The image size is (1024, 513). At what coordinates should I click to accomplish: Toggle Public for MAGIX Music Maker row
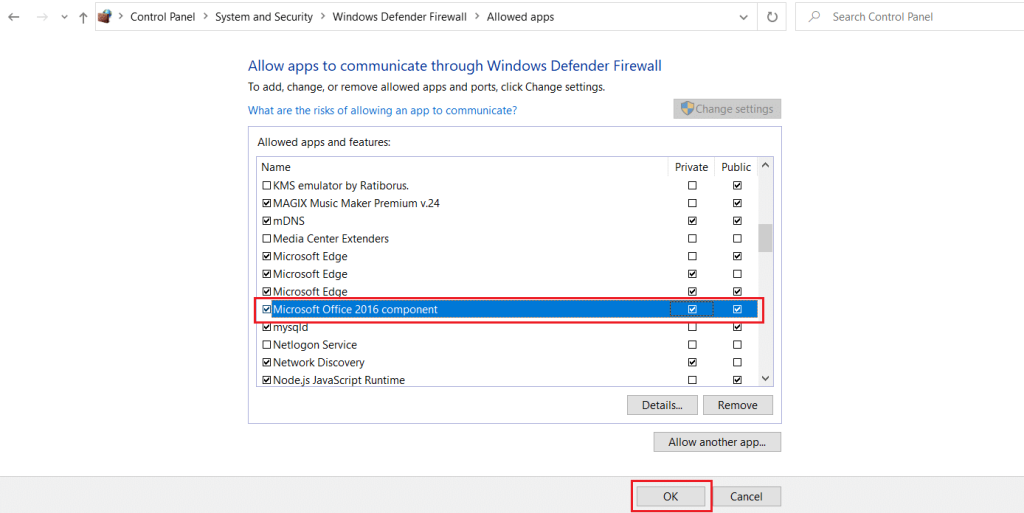(x=737, y=203)
